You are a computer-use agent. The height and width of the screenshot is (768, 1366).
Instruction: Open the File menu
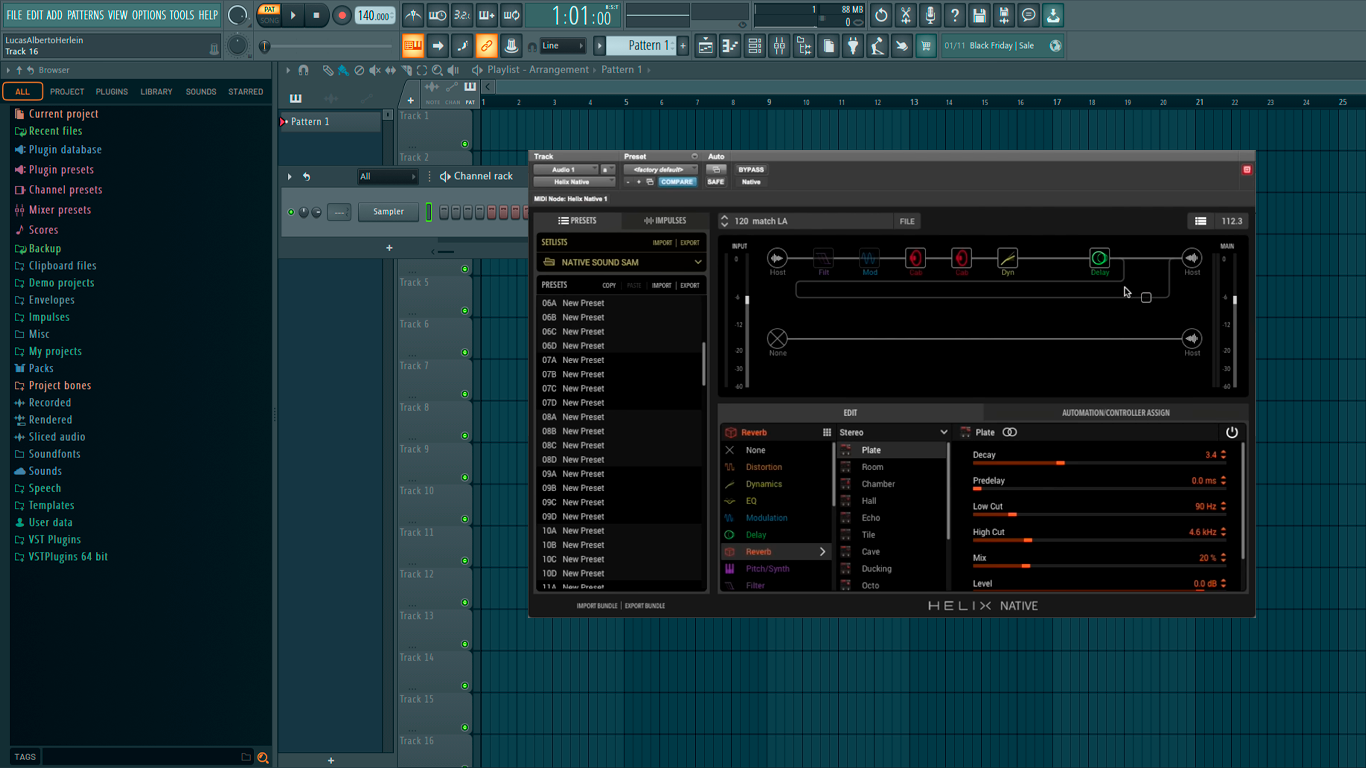point(14,15)
